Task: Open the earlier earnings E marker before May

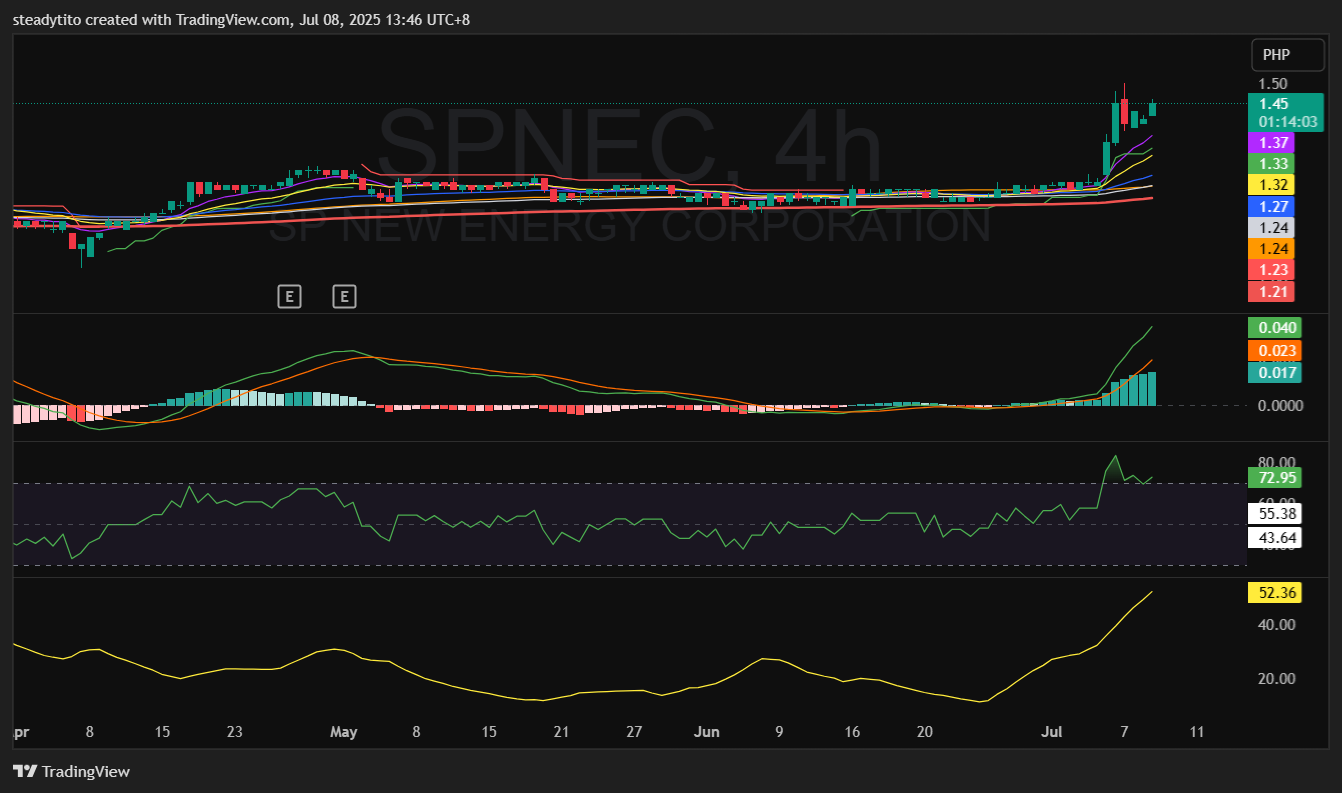Action: (x=289, y=296)
